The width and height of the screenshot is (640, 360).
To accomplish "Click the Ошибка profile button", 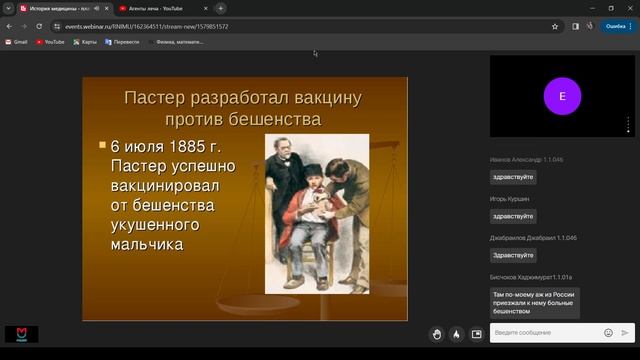I will pyautogui.click(x=616, y=27).
